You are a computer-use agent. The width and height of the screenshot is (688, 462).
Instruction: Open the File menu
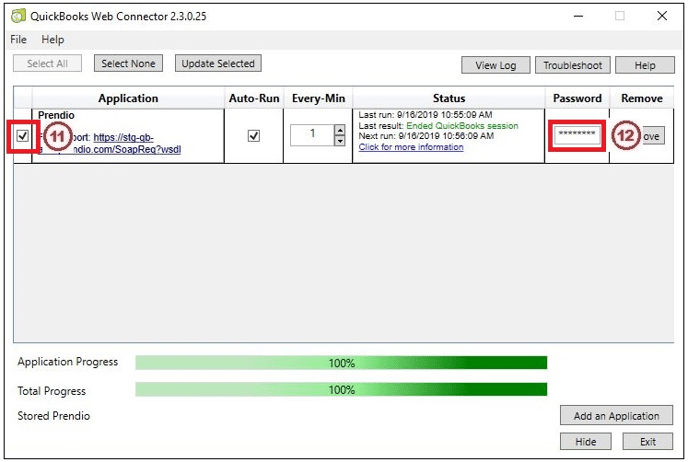coord(18,39)
